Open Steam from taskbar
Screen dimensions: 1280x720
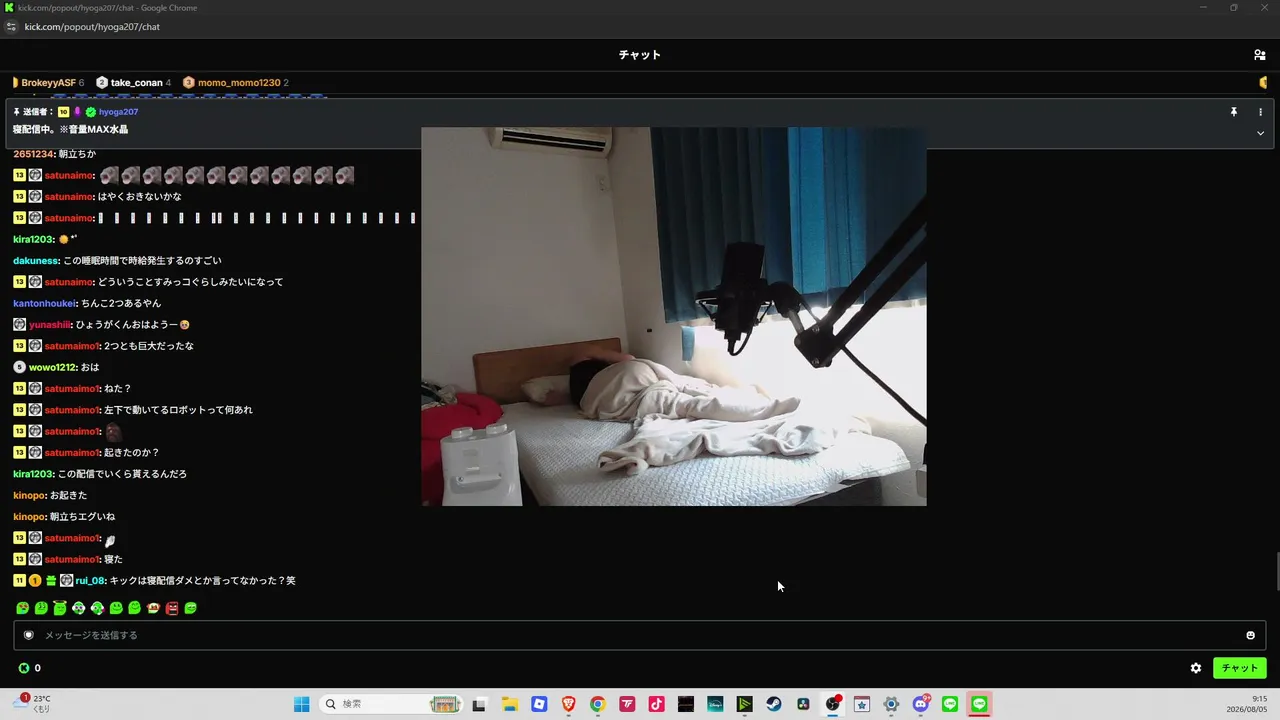[x=774, y=704]
